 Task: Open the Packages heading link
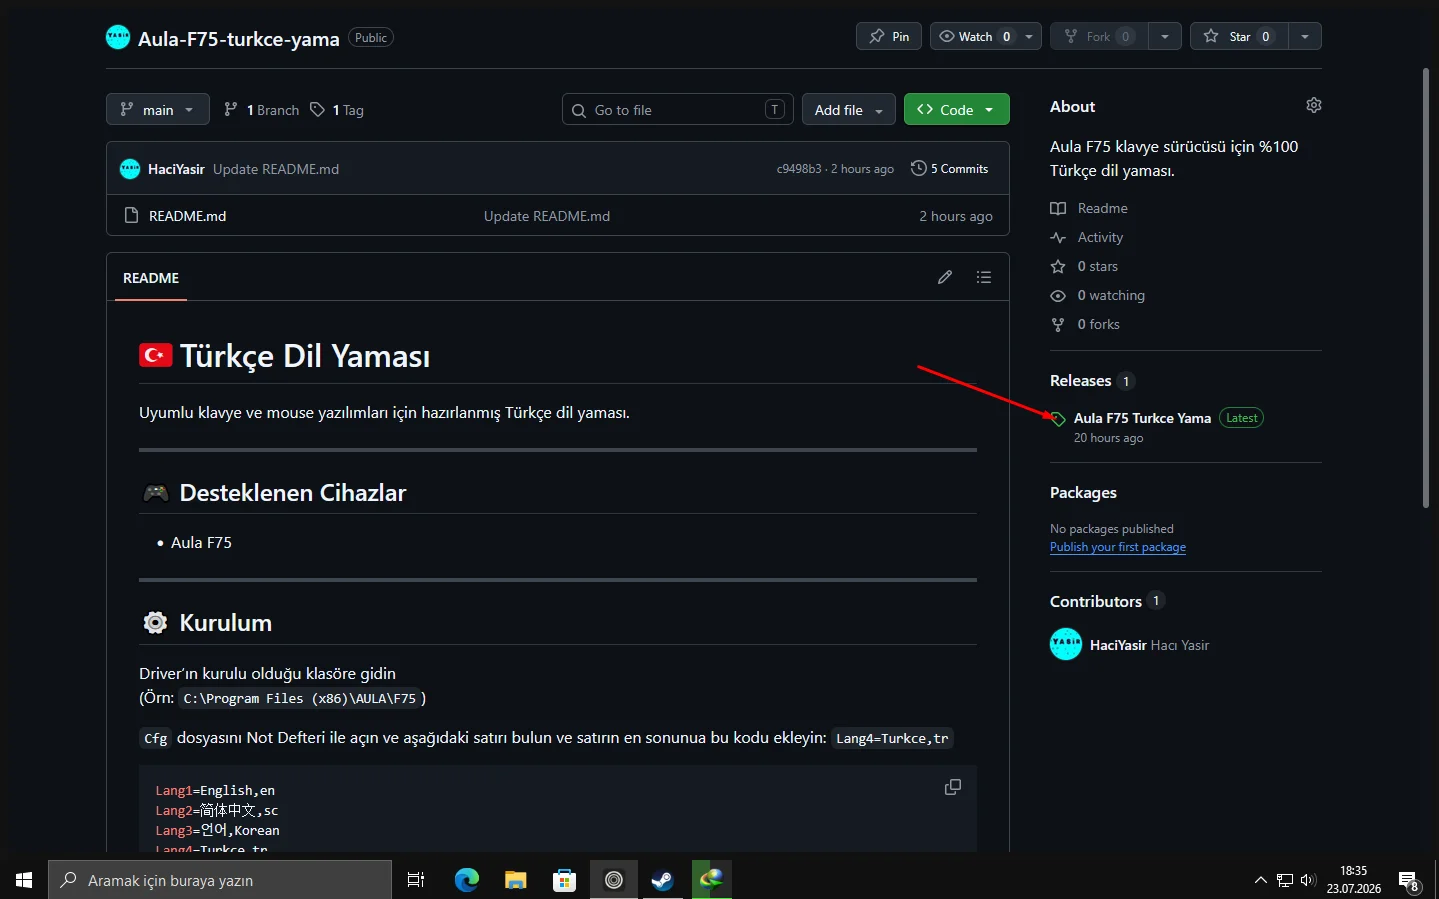[1083, 493]
